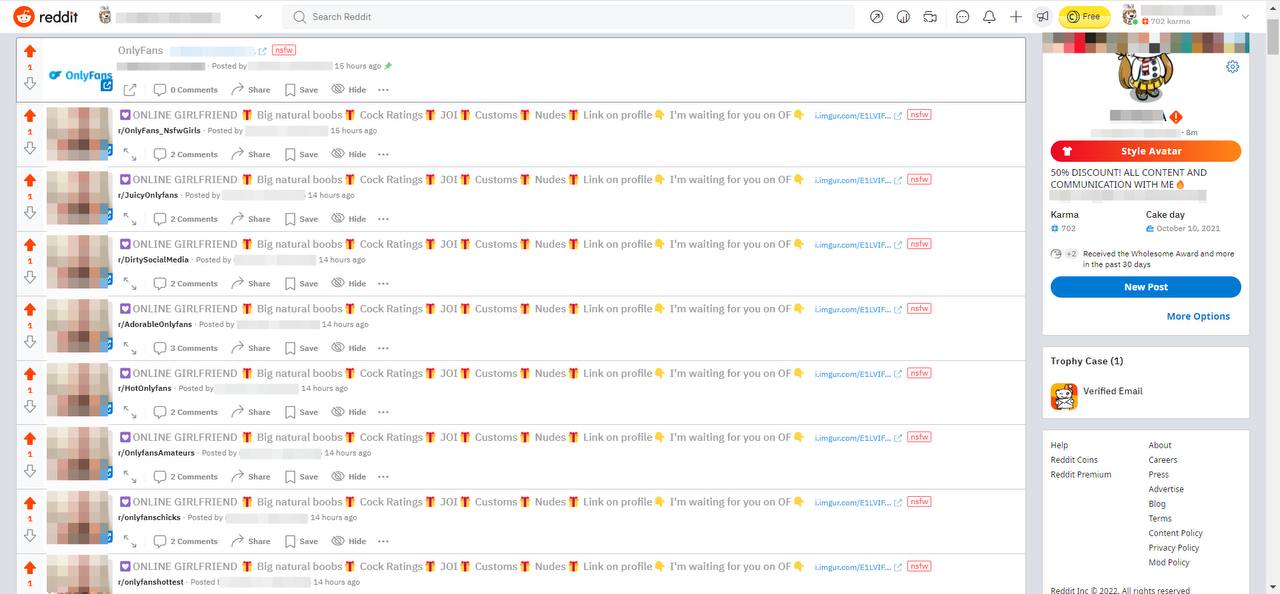
Task: Open the Privacy Policy footer link
Action: pos(1174,548)
